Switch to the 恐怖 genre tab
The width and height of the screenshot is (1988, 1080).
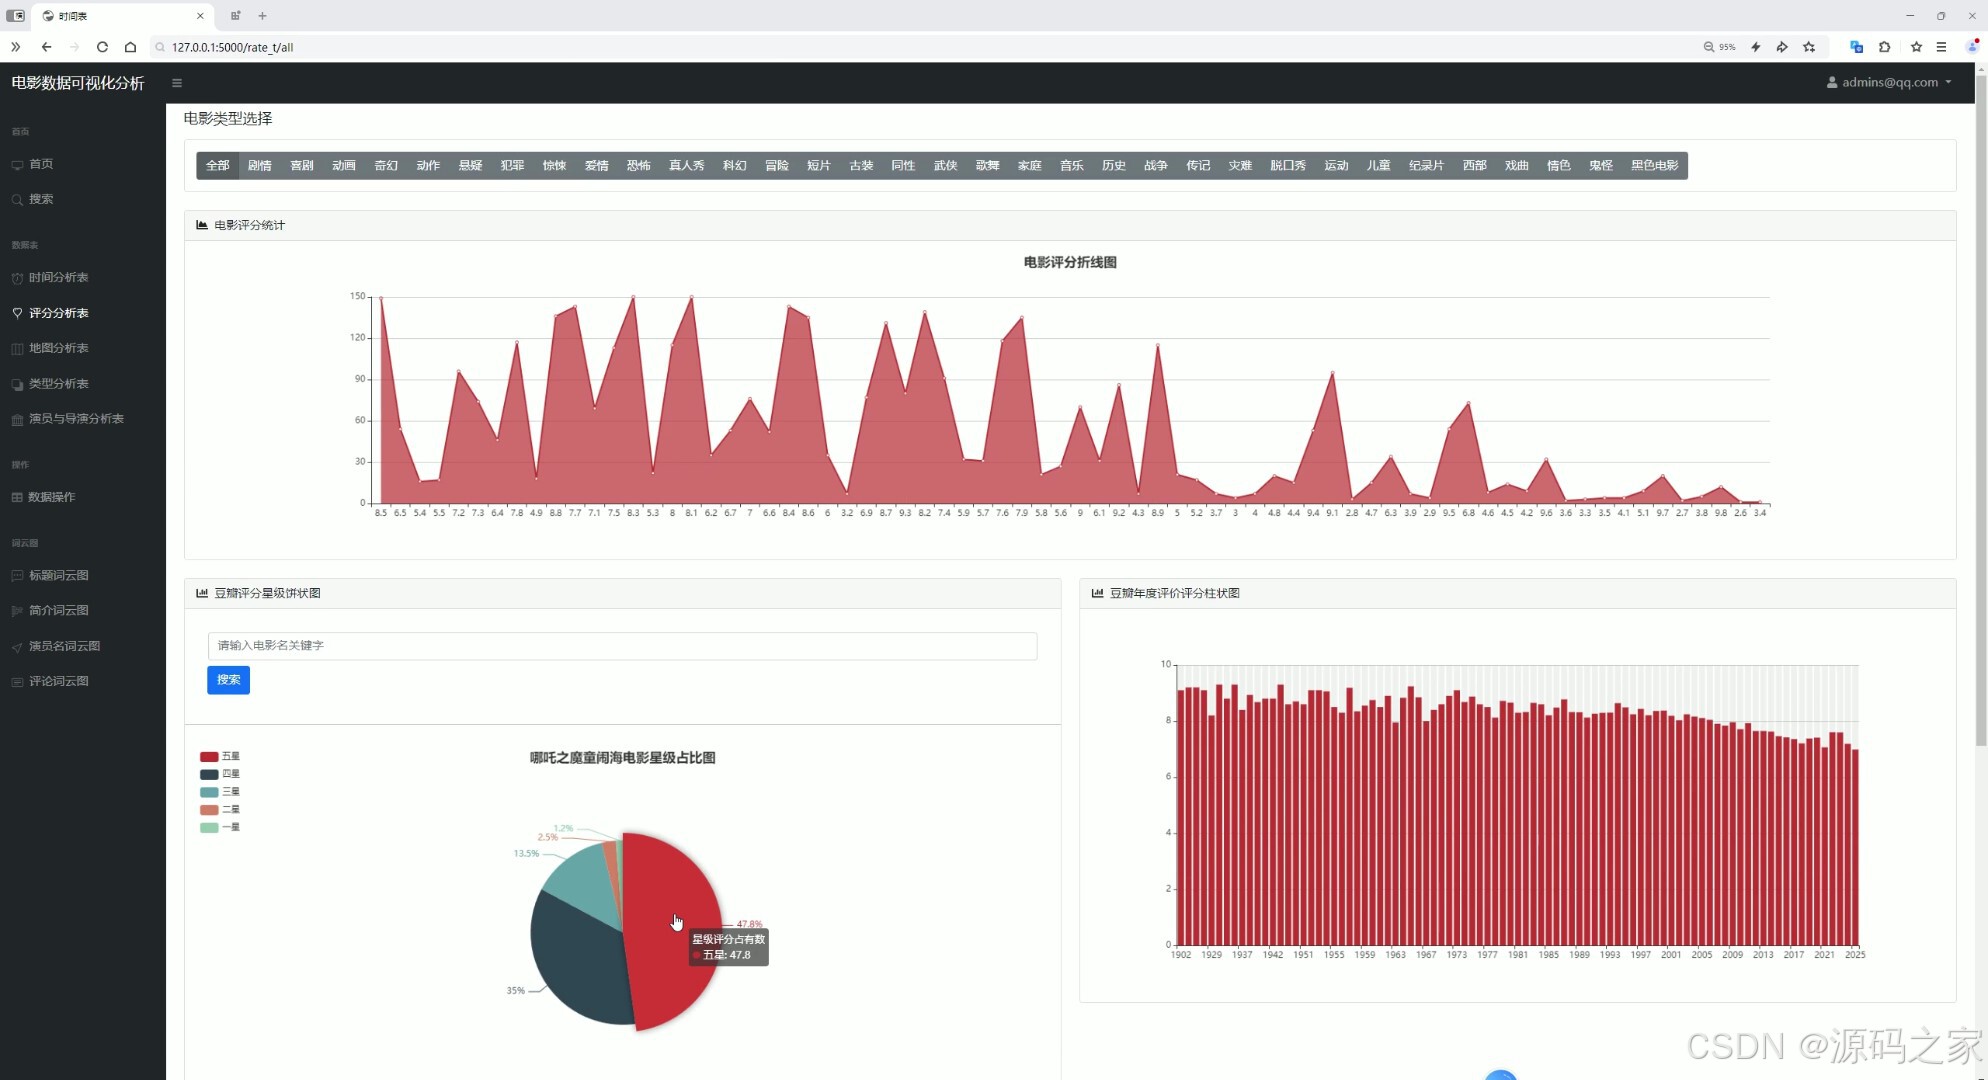pyautogui.click(x=638, y=165)
